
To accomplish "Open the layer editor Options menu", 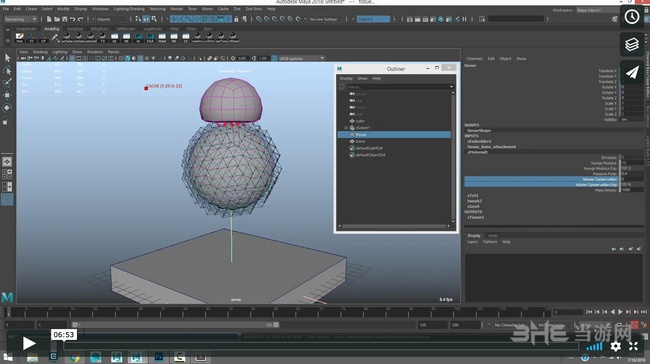I will click(x=490, y=242).
